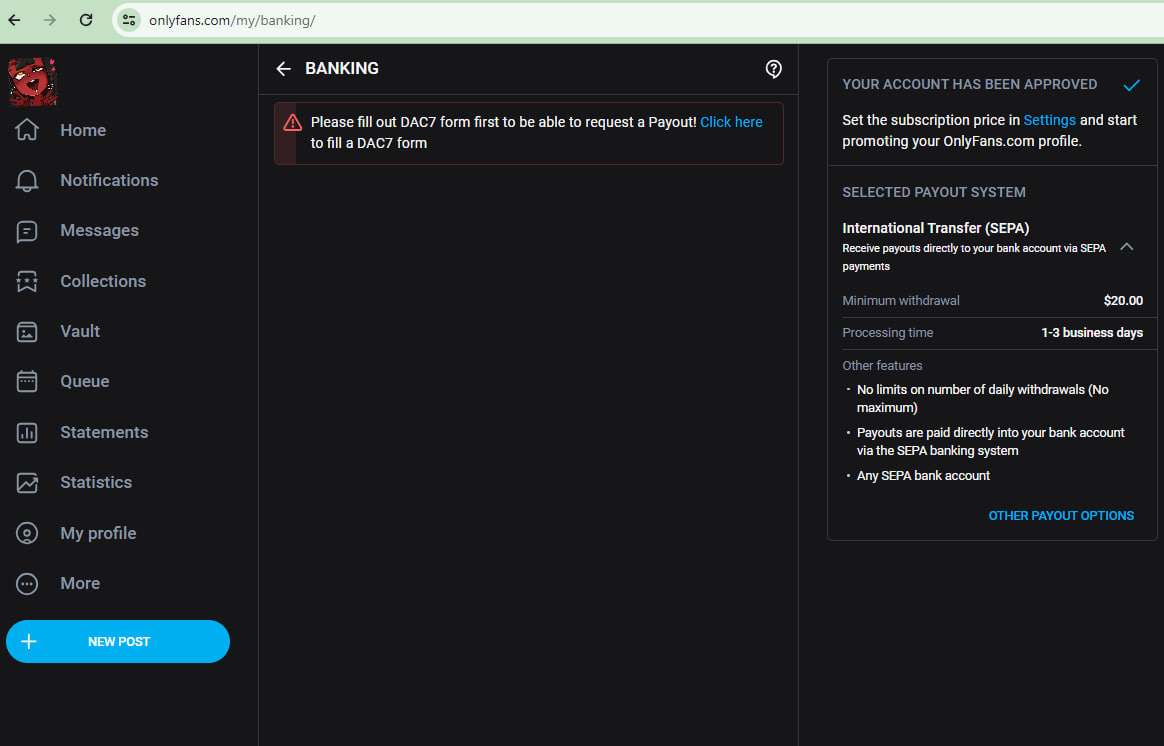Go to My profile in the sidebar
Image resolution: width=1164 pixels, height=746 pixels.
(98, 533)
